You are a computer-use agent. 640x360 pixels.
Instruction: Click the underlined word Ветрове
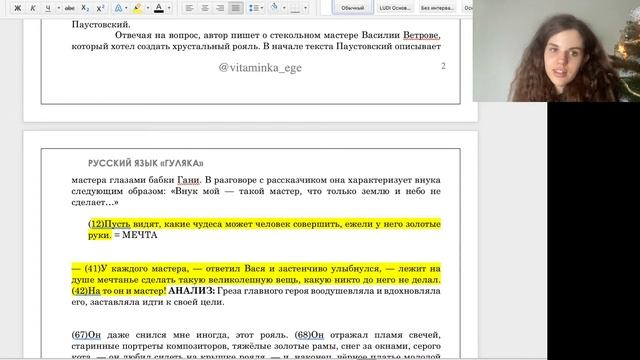click(422, 36)
